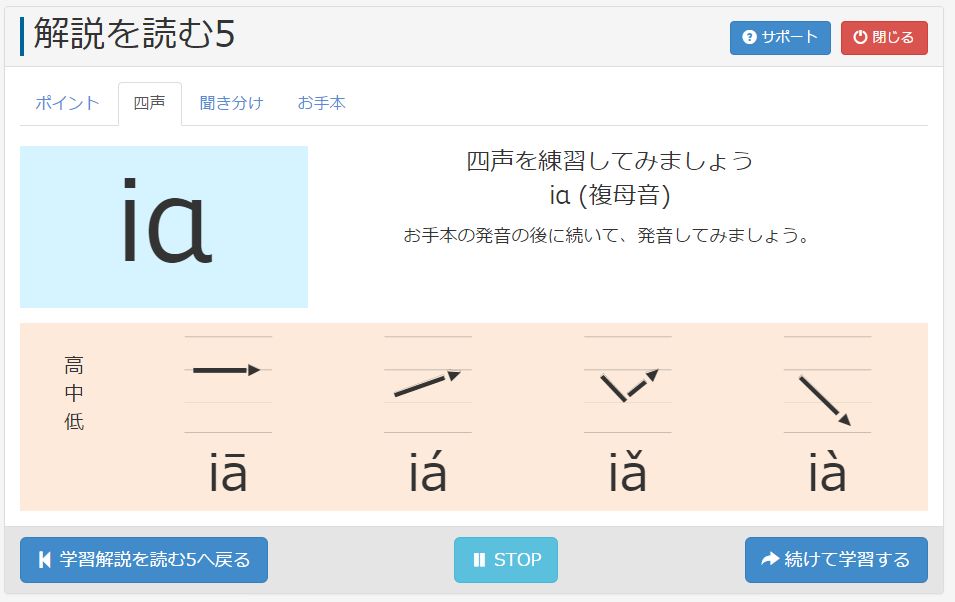Select the 四声 tab
The height and width of the screenshot is (602, 955).
tap(150, 103)
